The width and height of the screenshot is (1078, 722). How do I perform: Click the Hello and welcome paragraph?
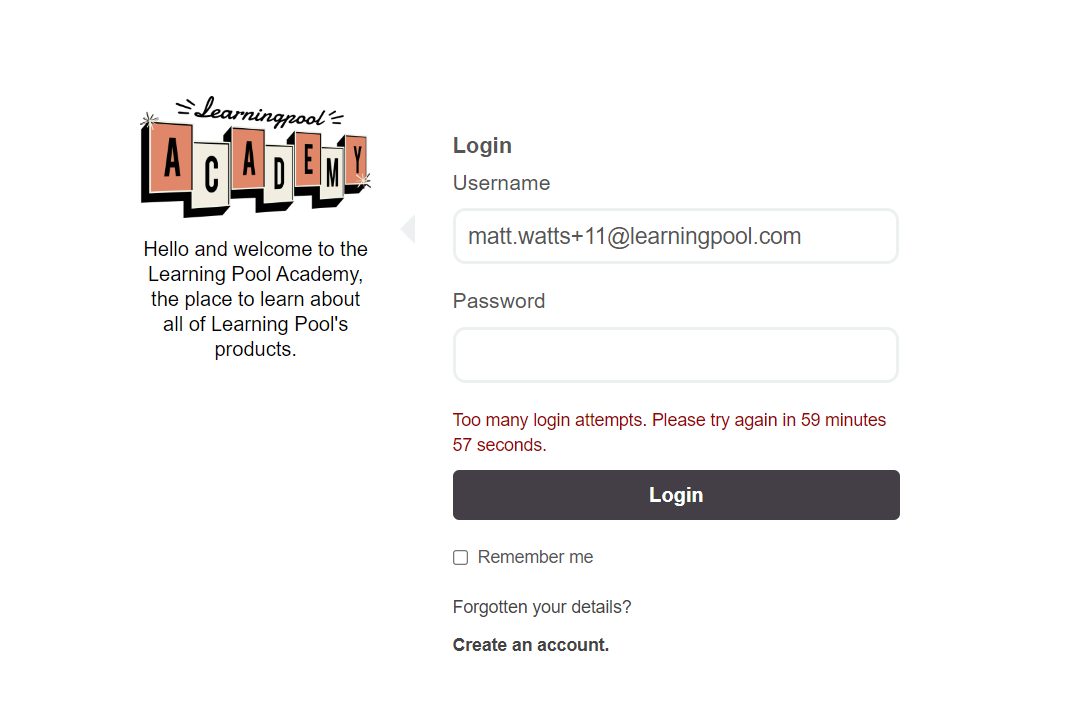pyautogui.click(x=256, y=299)
